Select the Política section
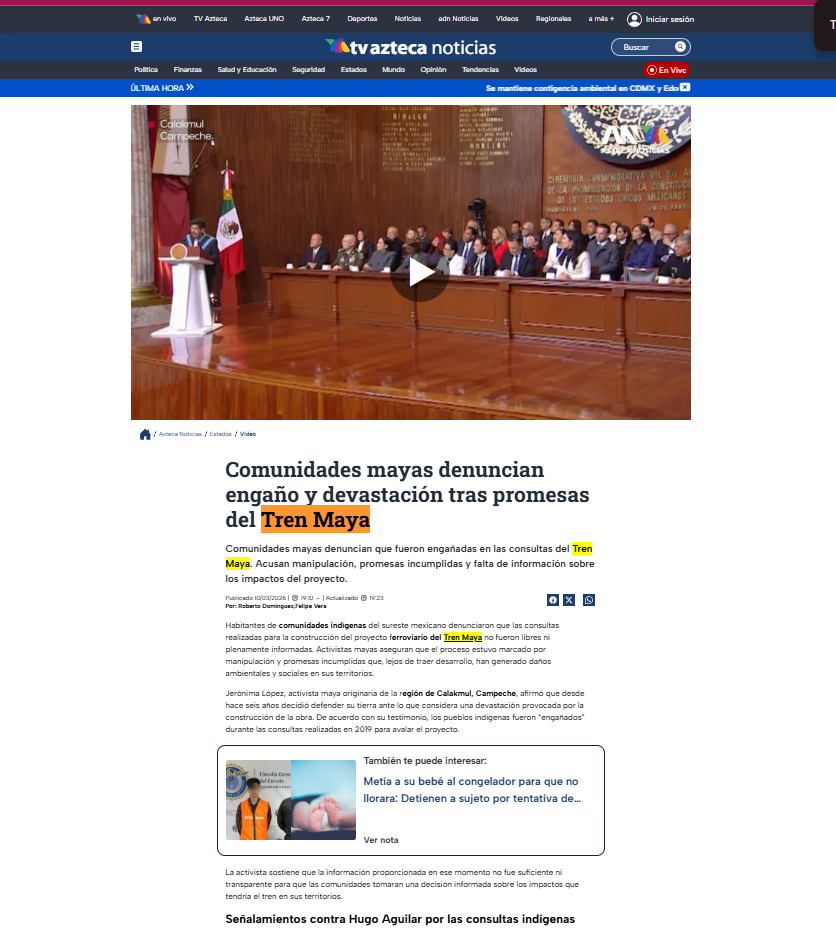This screenshot has width=836, height=934. (x=146, y=70)
